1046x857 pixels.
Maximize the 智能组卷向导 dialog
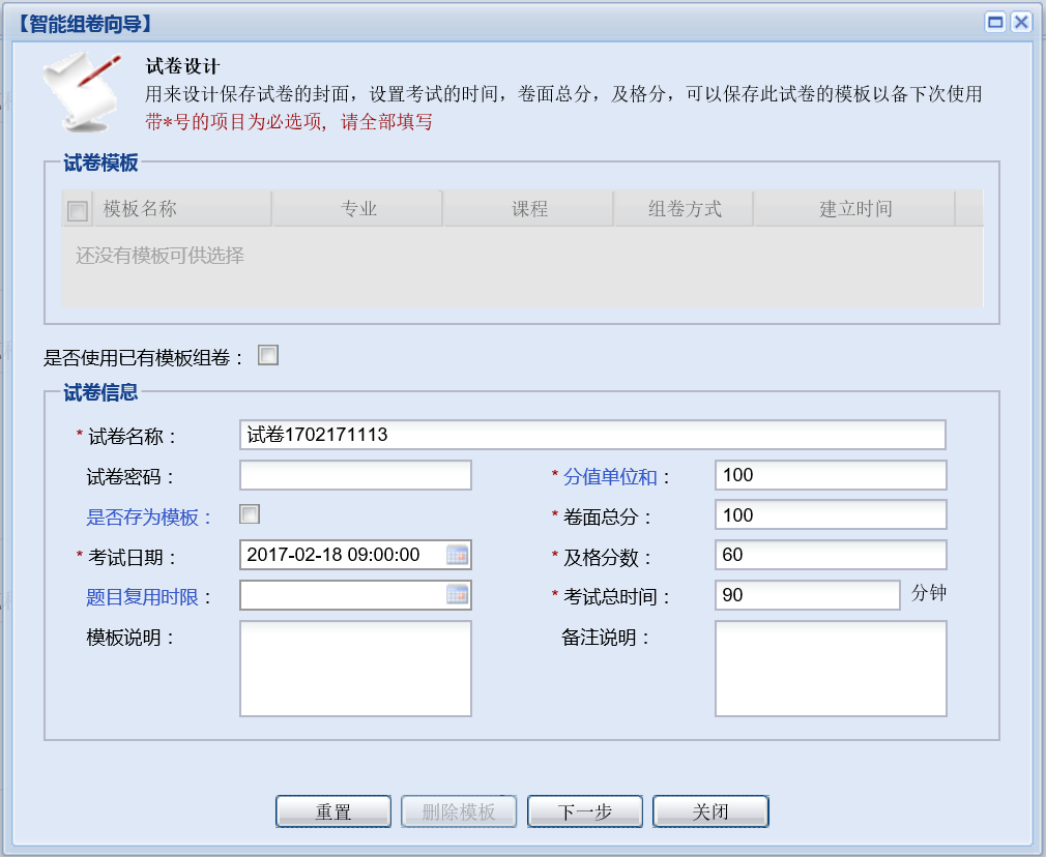(x=995, y=23)
